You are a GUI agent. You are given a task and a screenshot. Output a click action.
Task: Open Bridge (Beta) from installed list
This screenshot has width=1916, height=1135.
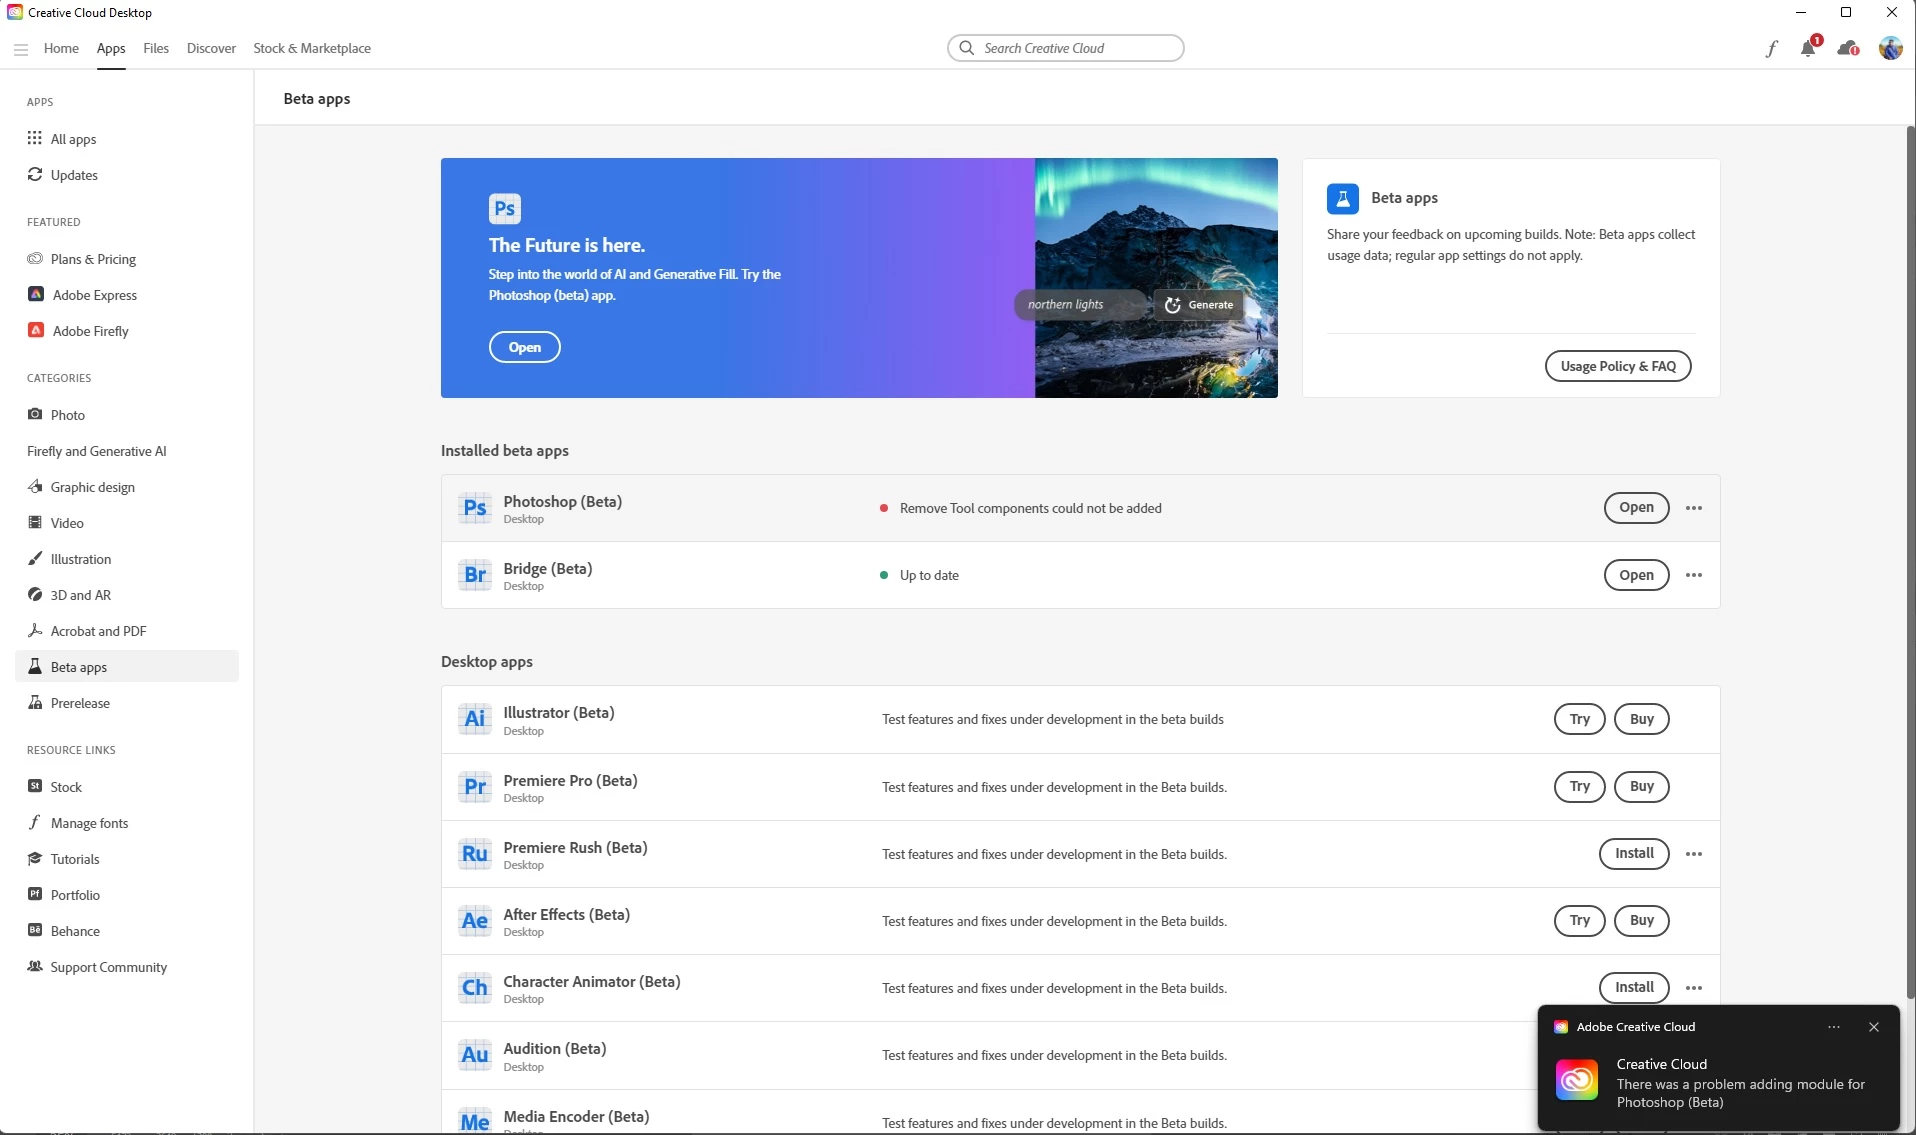[x=1636, y=575]
